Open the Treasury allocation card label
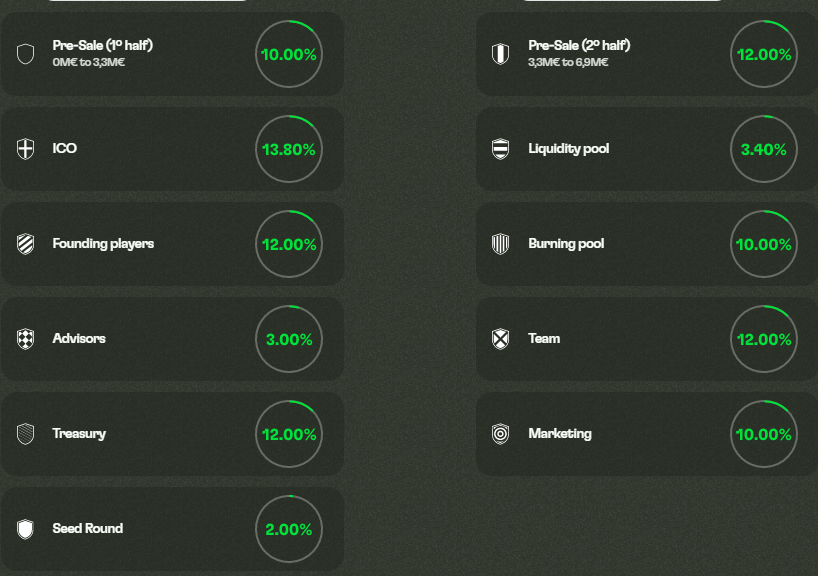818x576 pixels. (79, 434)
